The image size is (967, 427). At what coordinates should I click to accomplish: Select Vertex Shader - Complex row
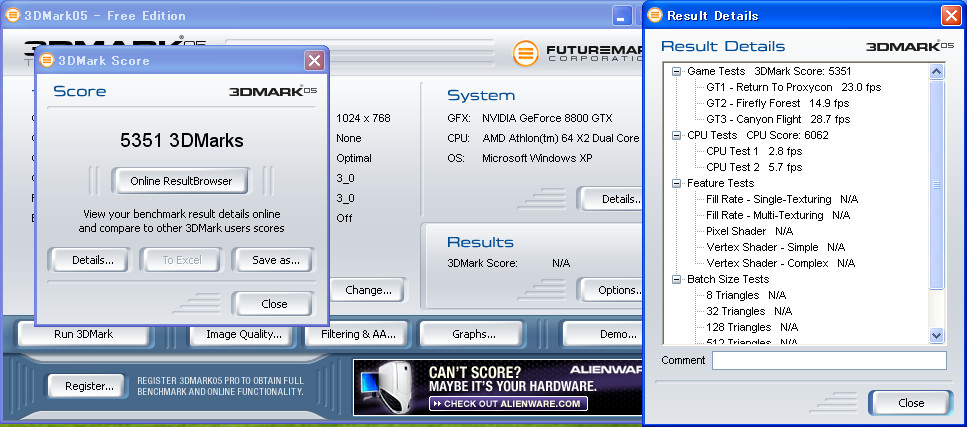tap(780, 263)
